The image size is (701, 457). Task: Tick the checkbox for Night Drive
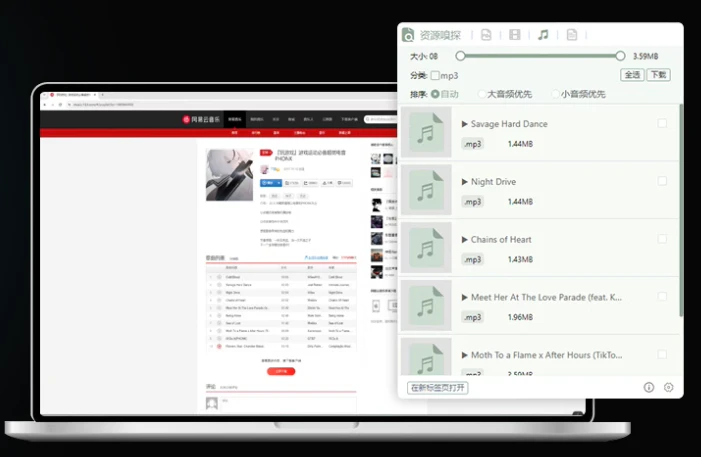click(662, 181)
